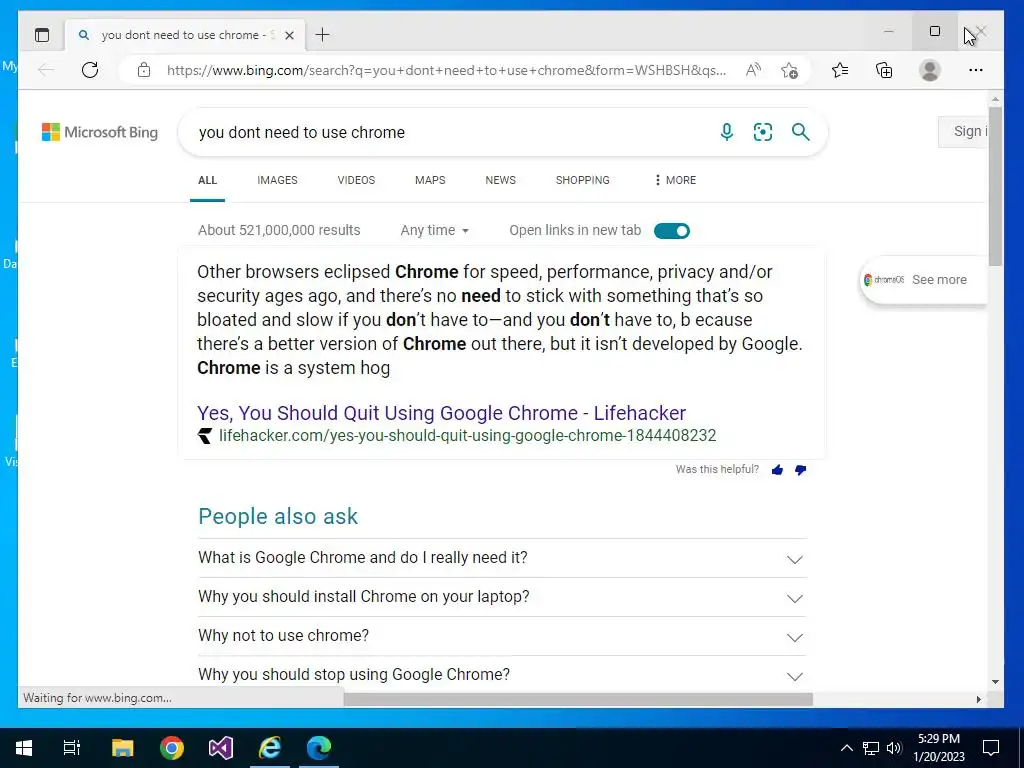
Task: Switch to the NEWS tab
Action: coord(500,180)
